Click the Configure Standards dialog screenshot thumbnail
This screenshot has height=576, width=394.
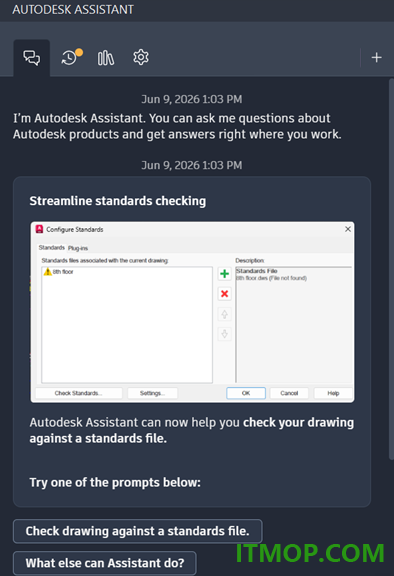tap(192, 312)
